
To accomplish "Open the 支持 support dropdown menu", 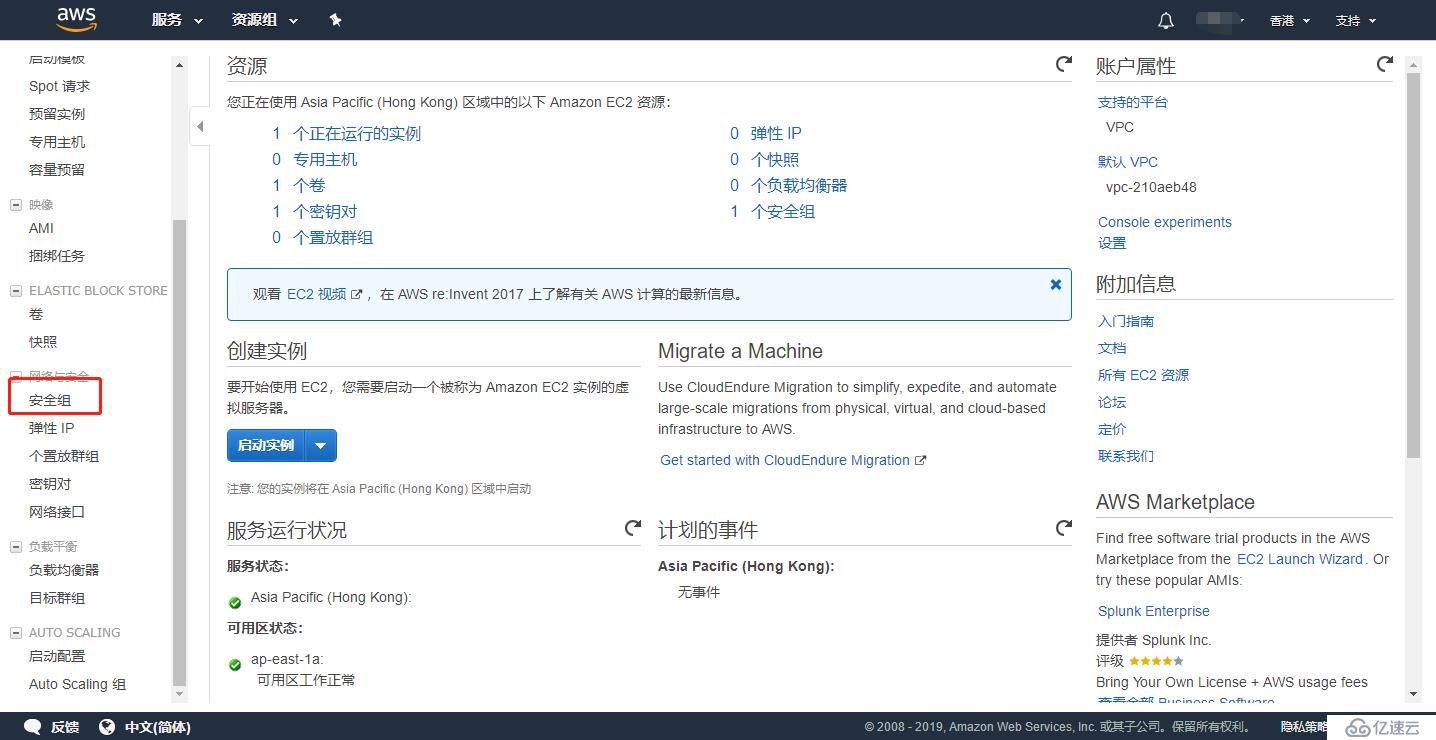I will tap(1355, 20).
